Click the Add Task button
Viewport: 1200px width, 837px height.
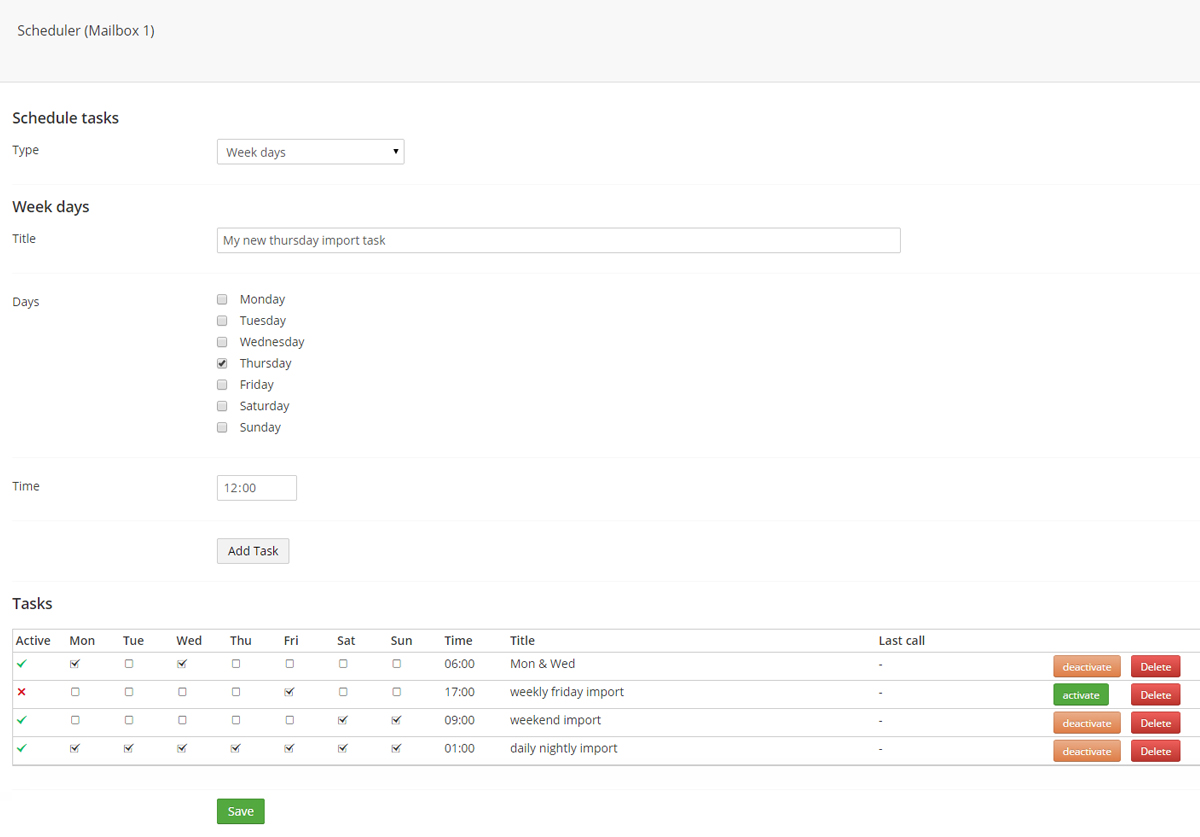tap(253, 551)
